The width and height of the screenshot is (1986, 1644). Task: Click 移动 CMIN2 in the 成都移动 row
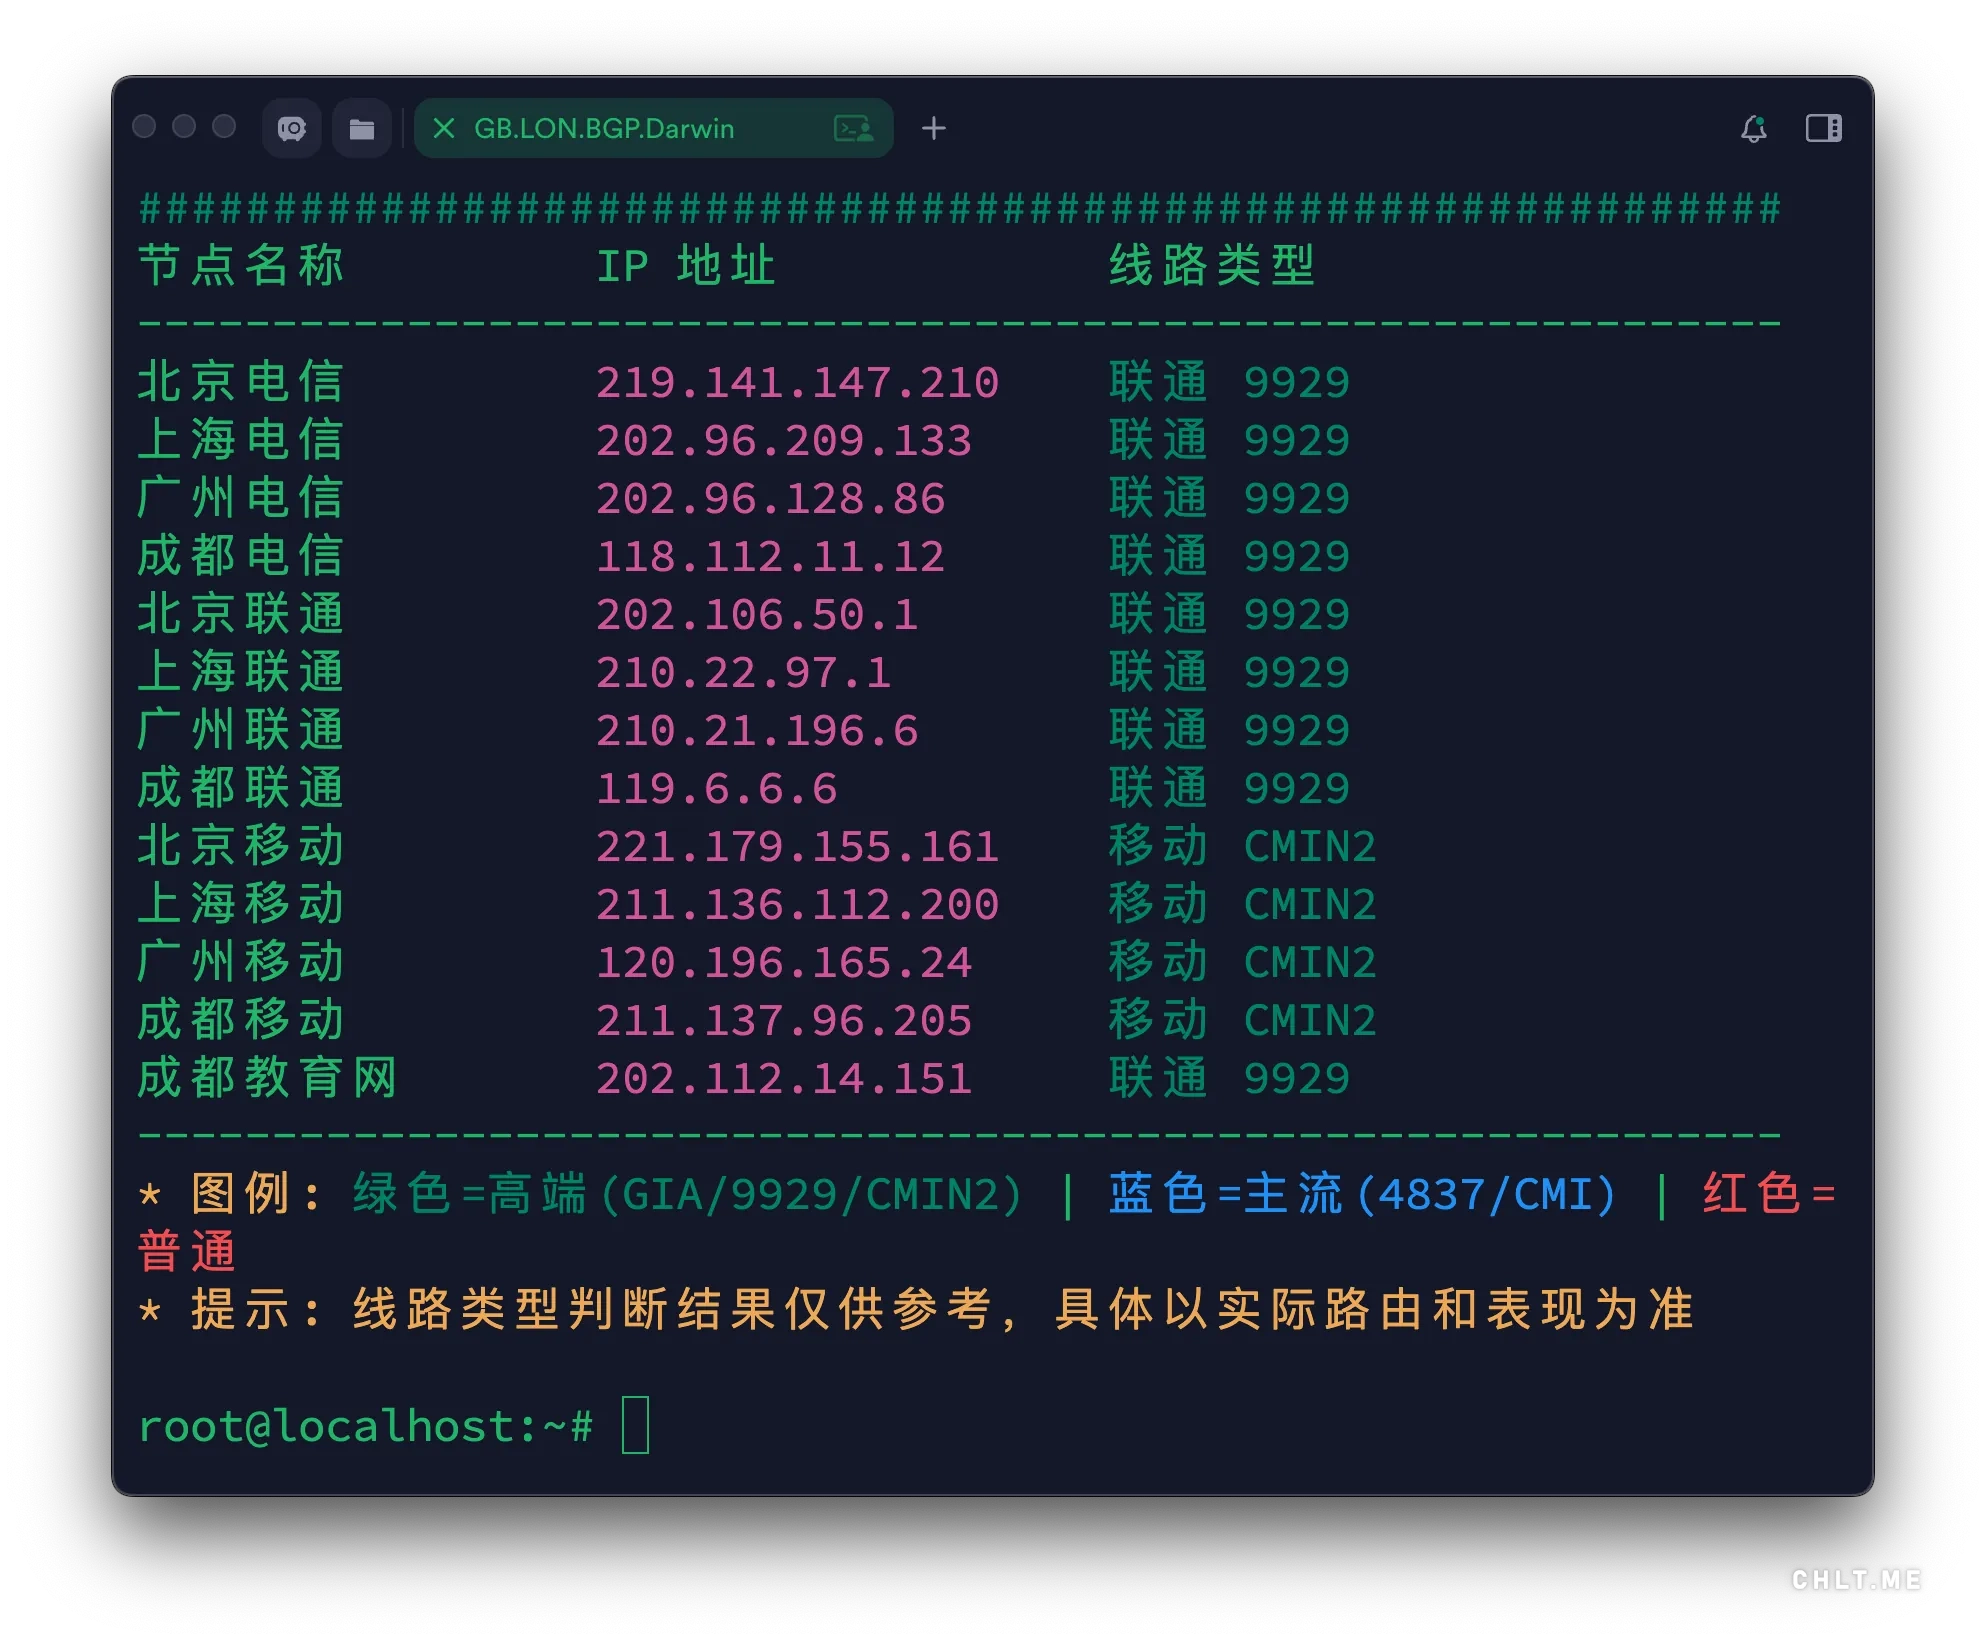[1242, 1020]
